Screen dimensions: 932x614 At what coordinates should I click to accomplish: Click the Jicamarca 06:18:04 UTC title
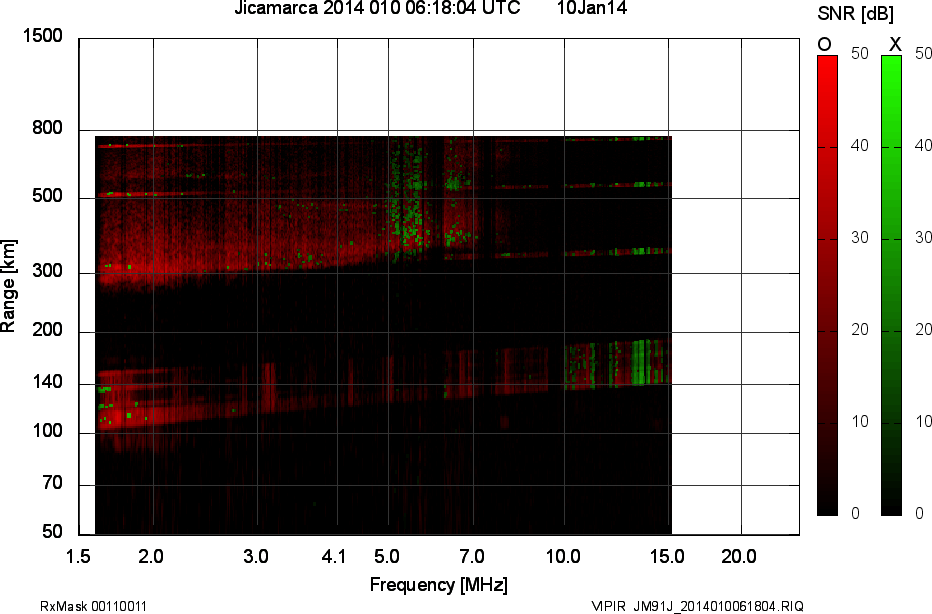coord(377,8)
